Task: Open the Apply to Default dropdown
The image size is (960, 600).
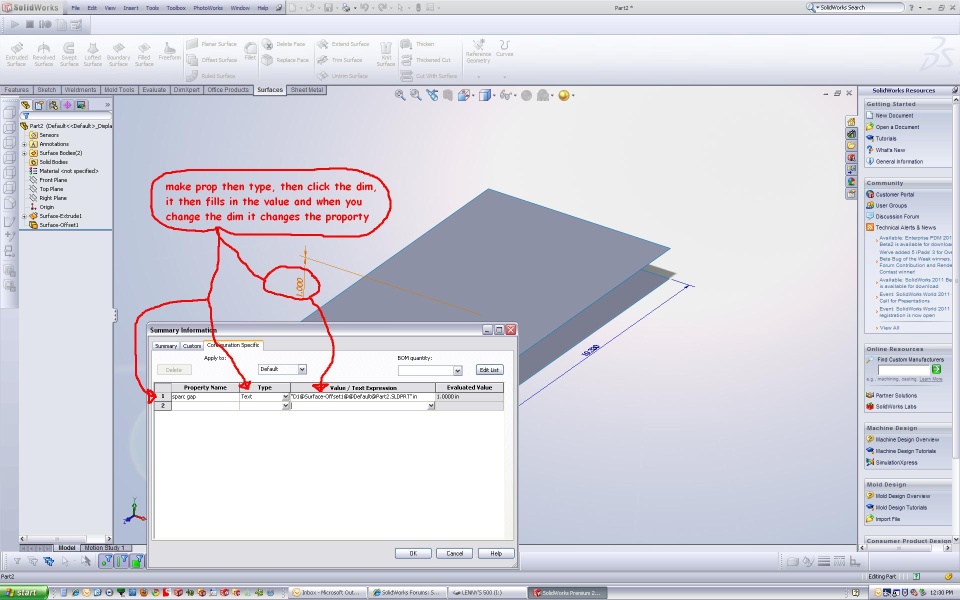Action: [302, 369]
